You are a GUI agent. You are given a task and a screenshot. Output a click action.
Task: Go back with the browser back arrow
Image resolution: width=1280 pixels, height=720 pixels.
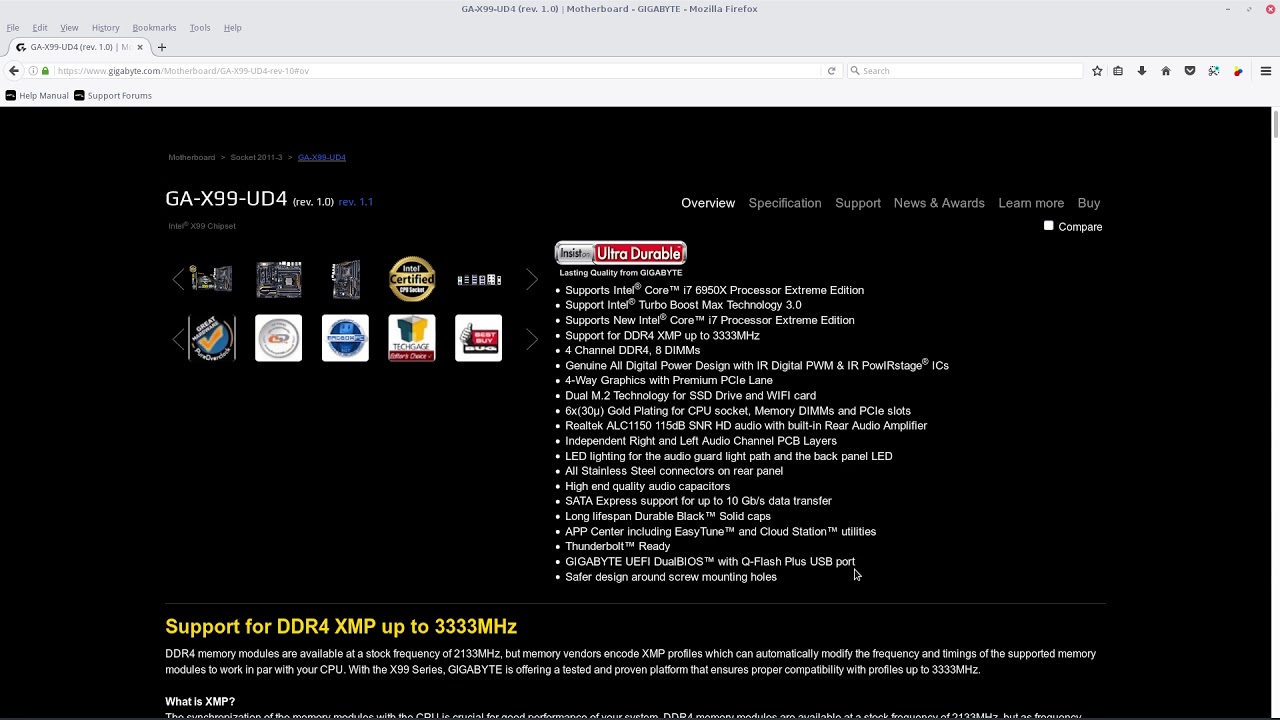coord(14,71)
